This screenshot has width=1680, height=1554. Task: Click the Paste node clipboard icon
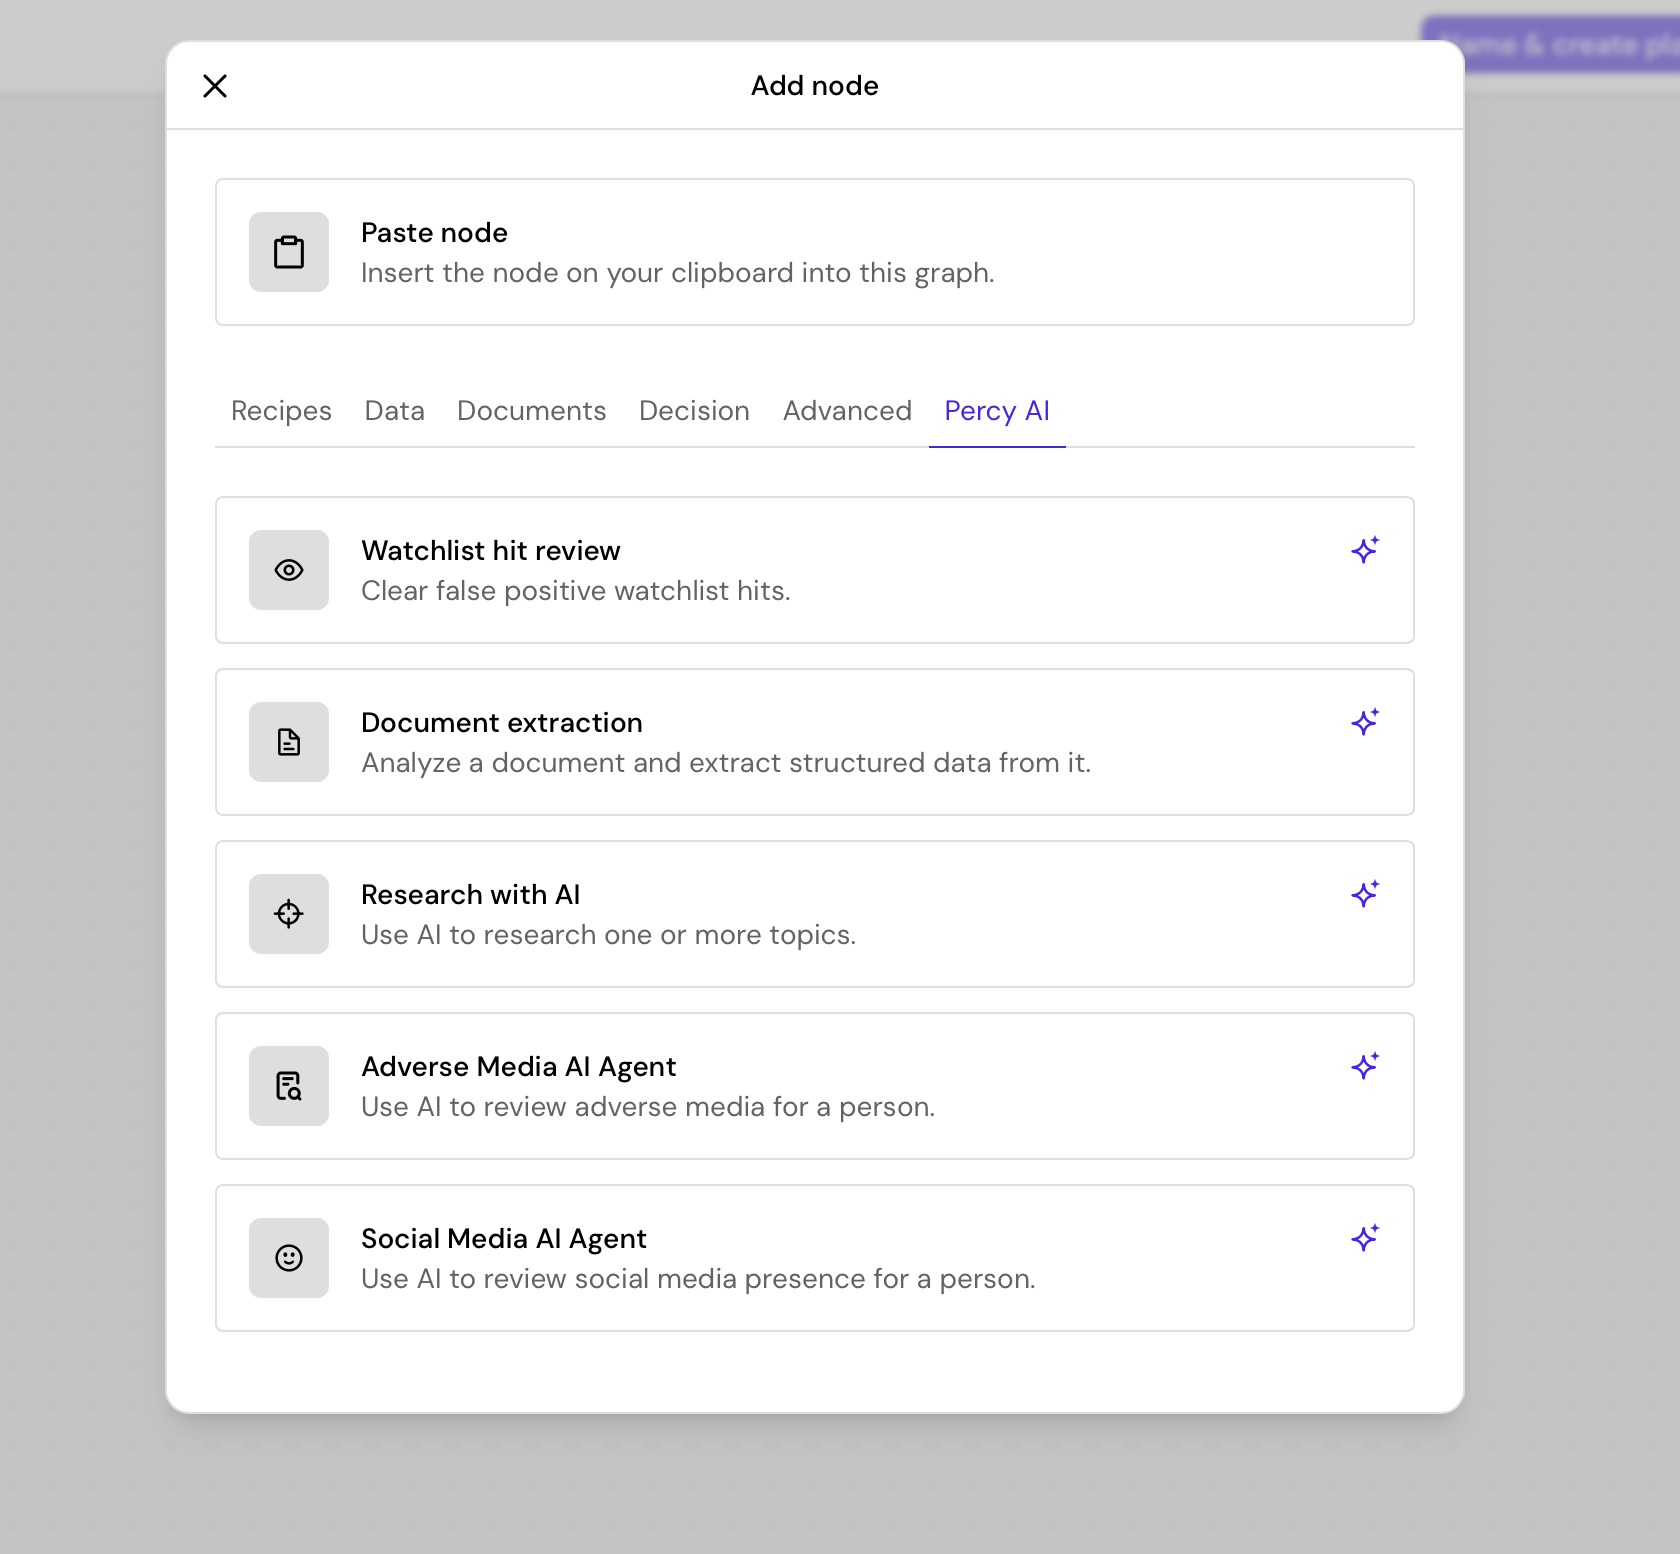[x=289, y=252]
